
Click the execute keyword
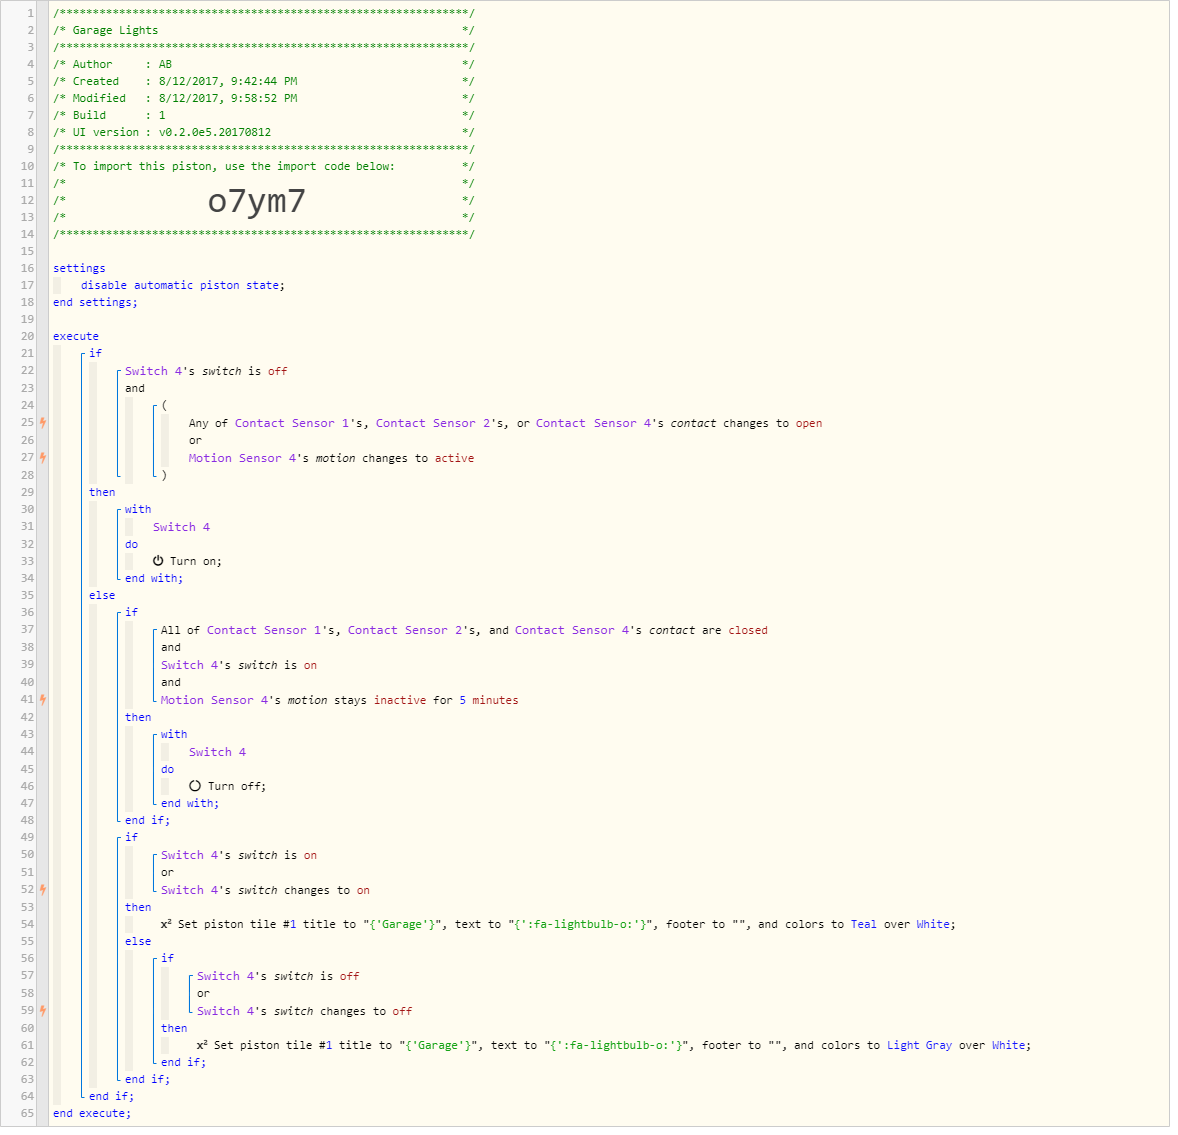(x=76, y=338)
